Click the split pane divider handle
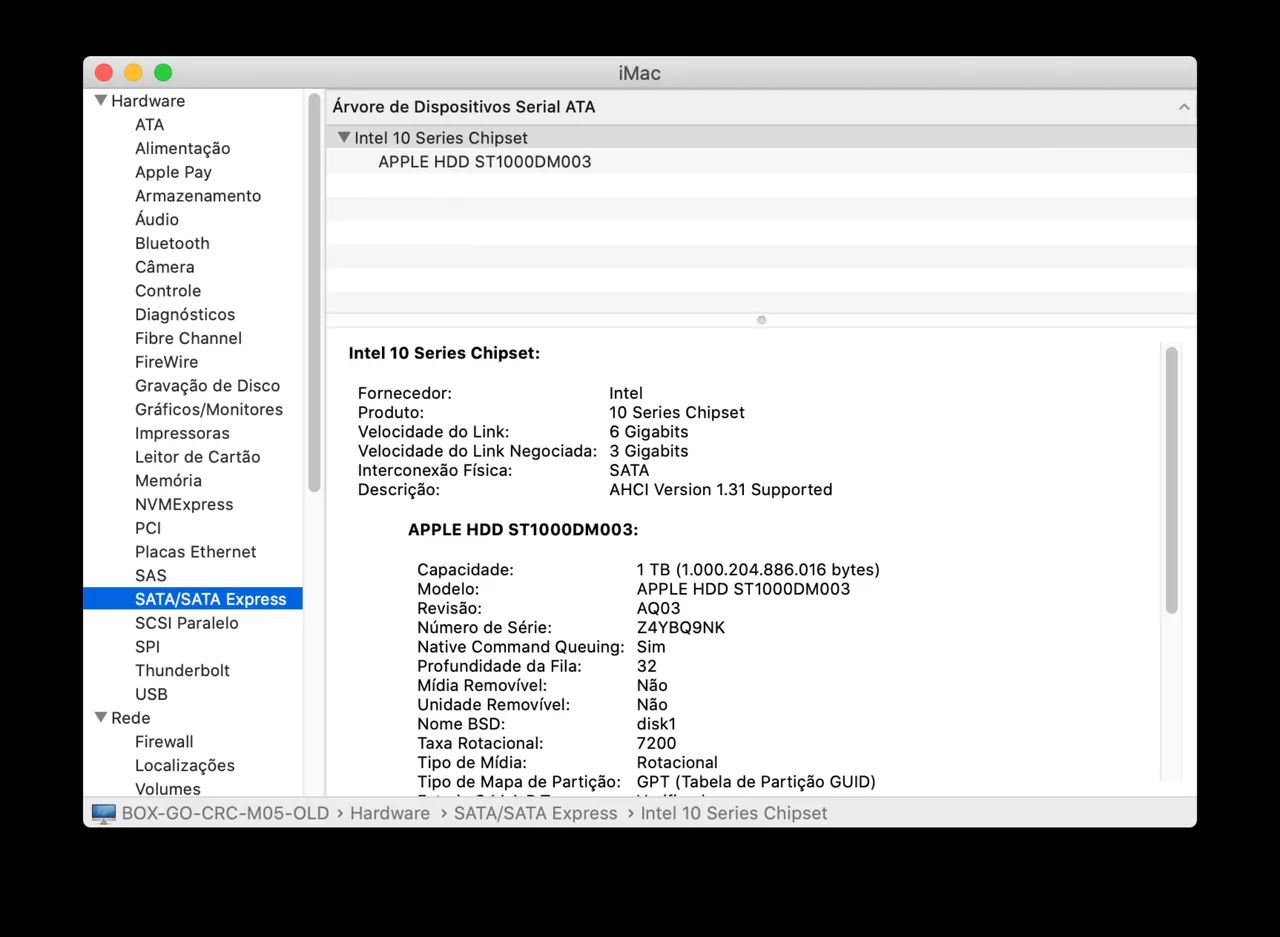This screenshot has width=1280, height=937. [761, 320]
